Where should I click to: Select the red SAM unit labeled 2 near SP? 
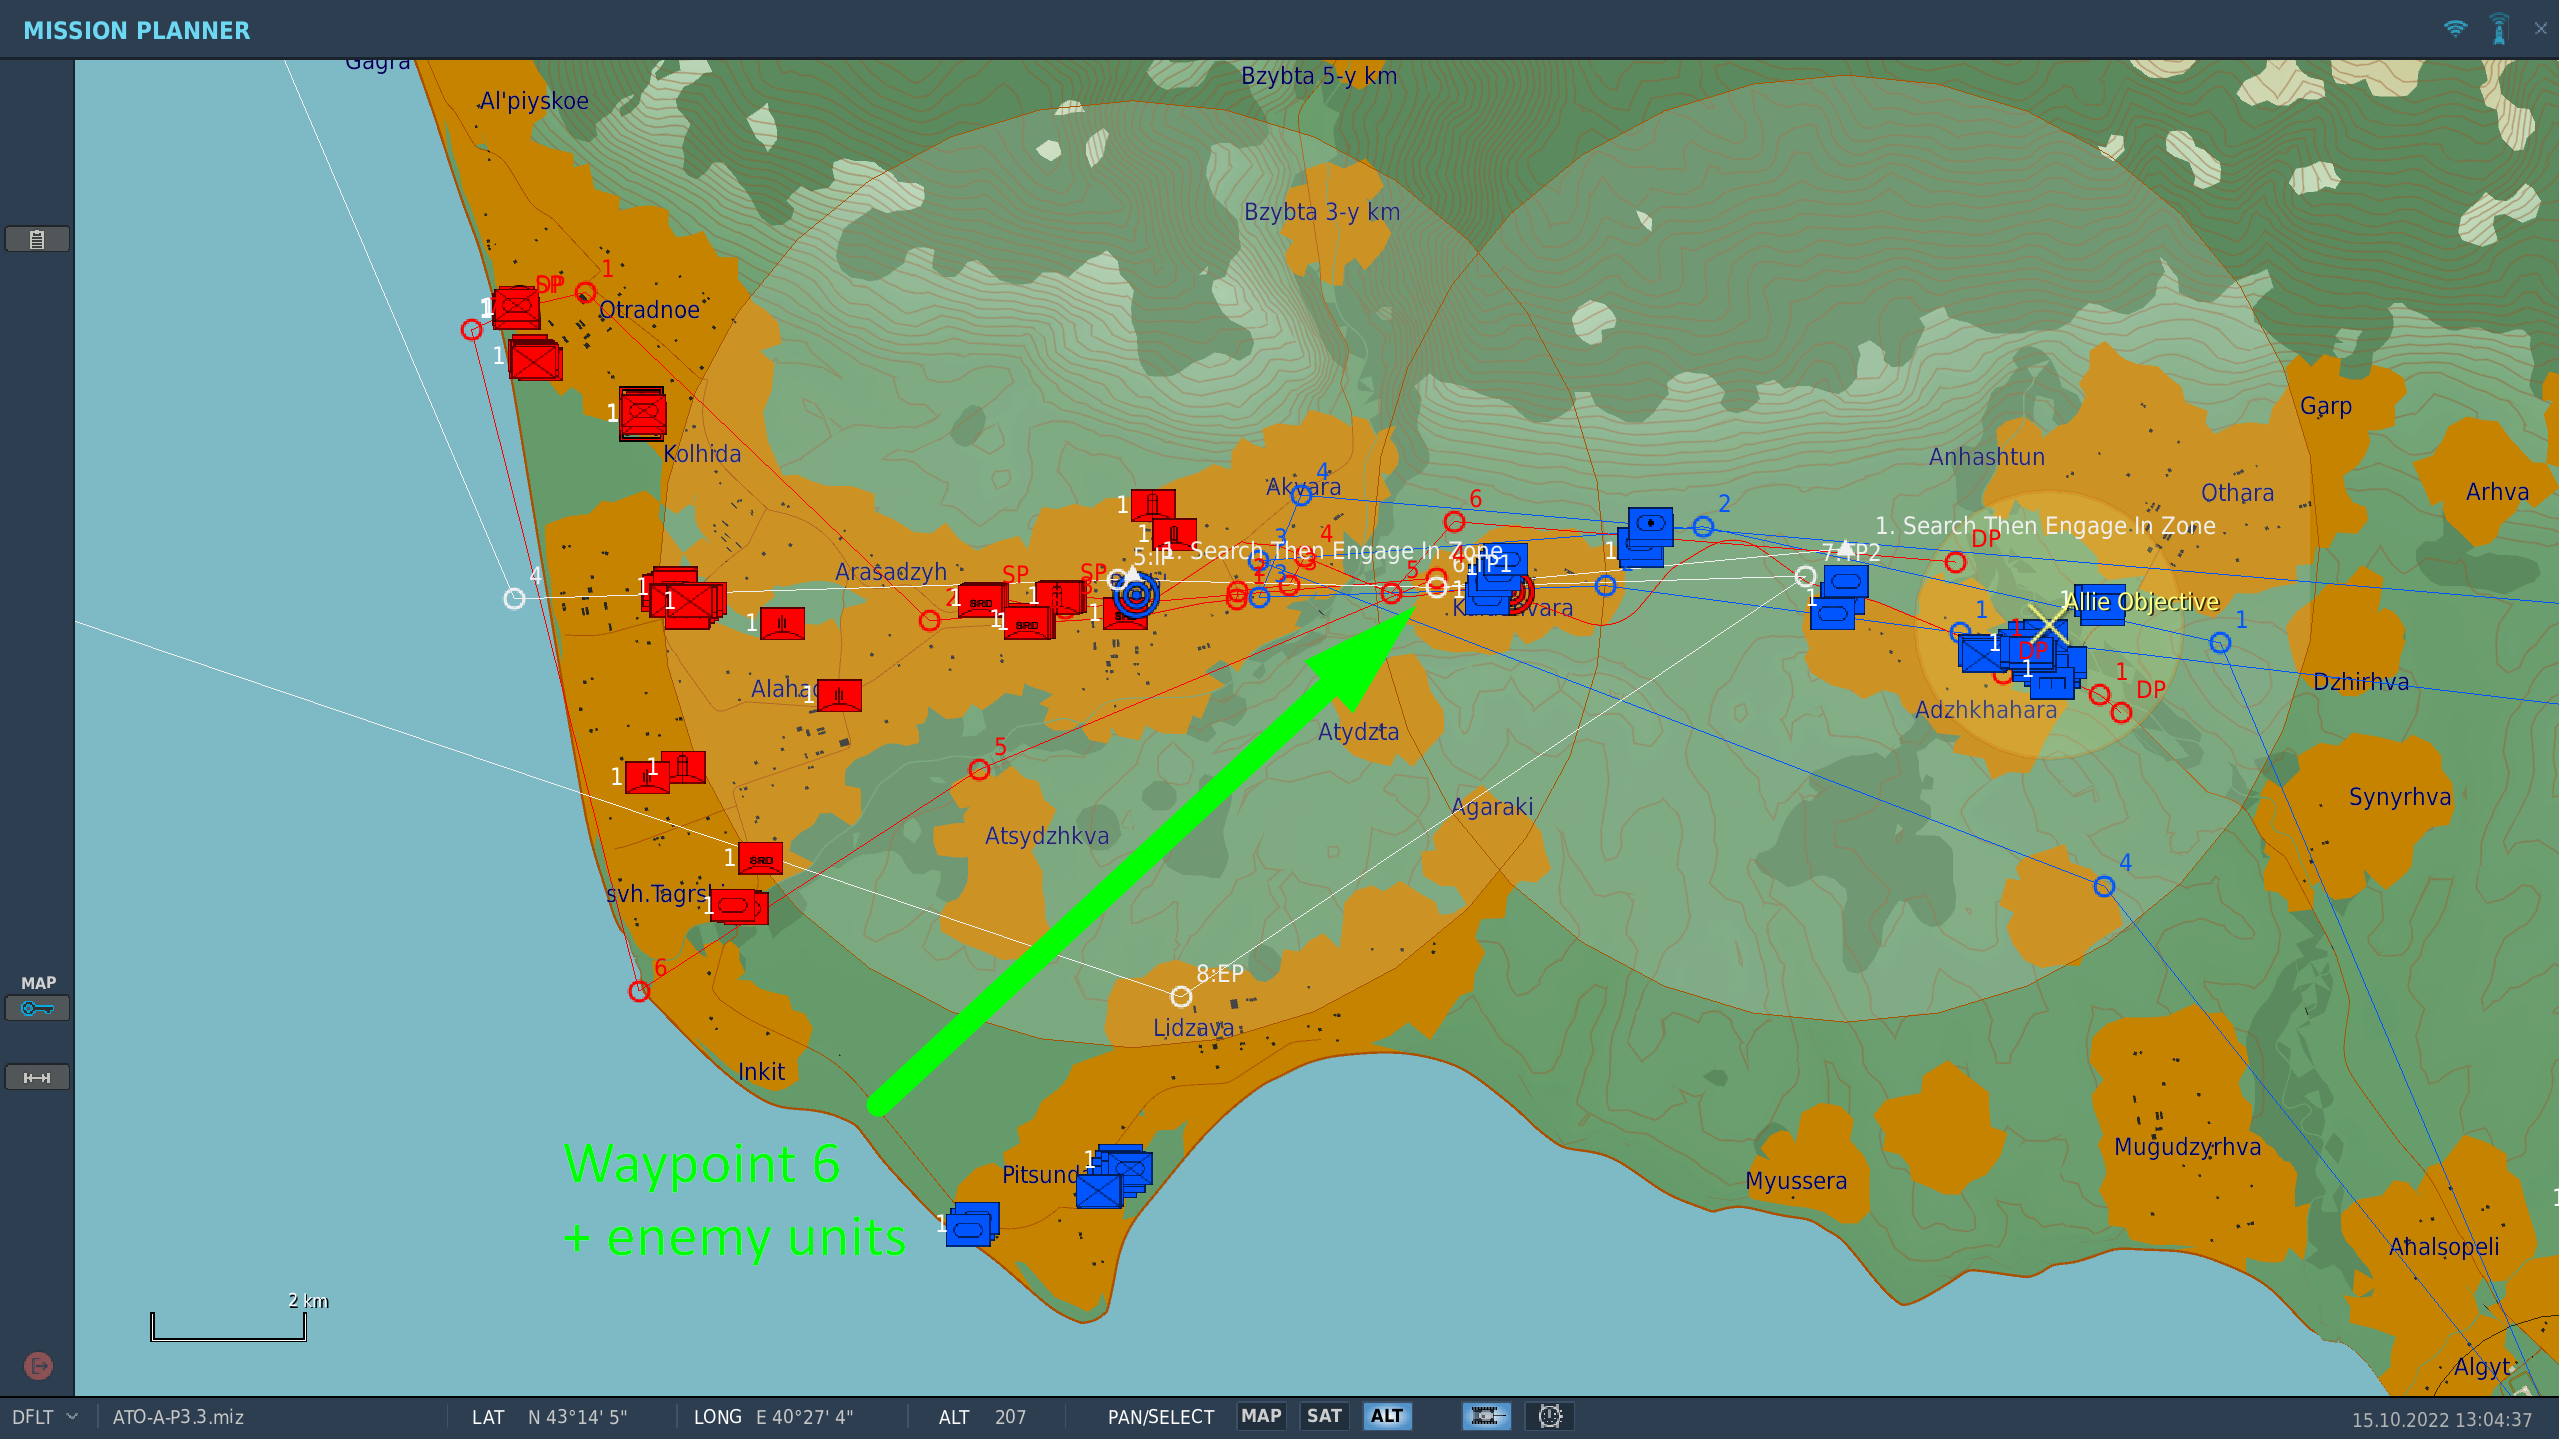point(981,601)
